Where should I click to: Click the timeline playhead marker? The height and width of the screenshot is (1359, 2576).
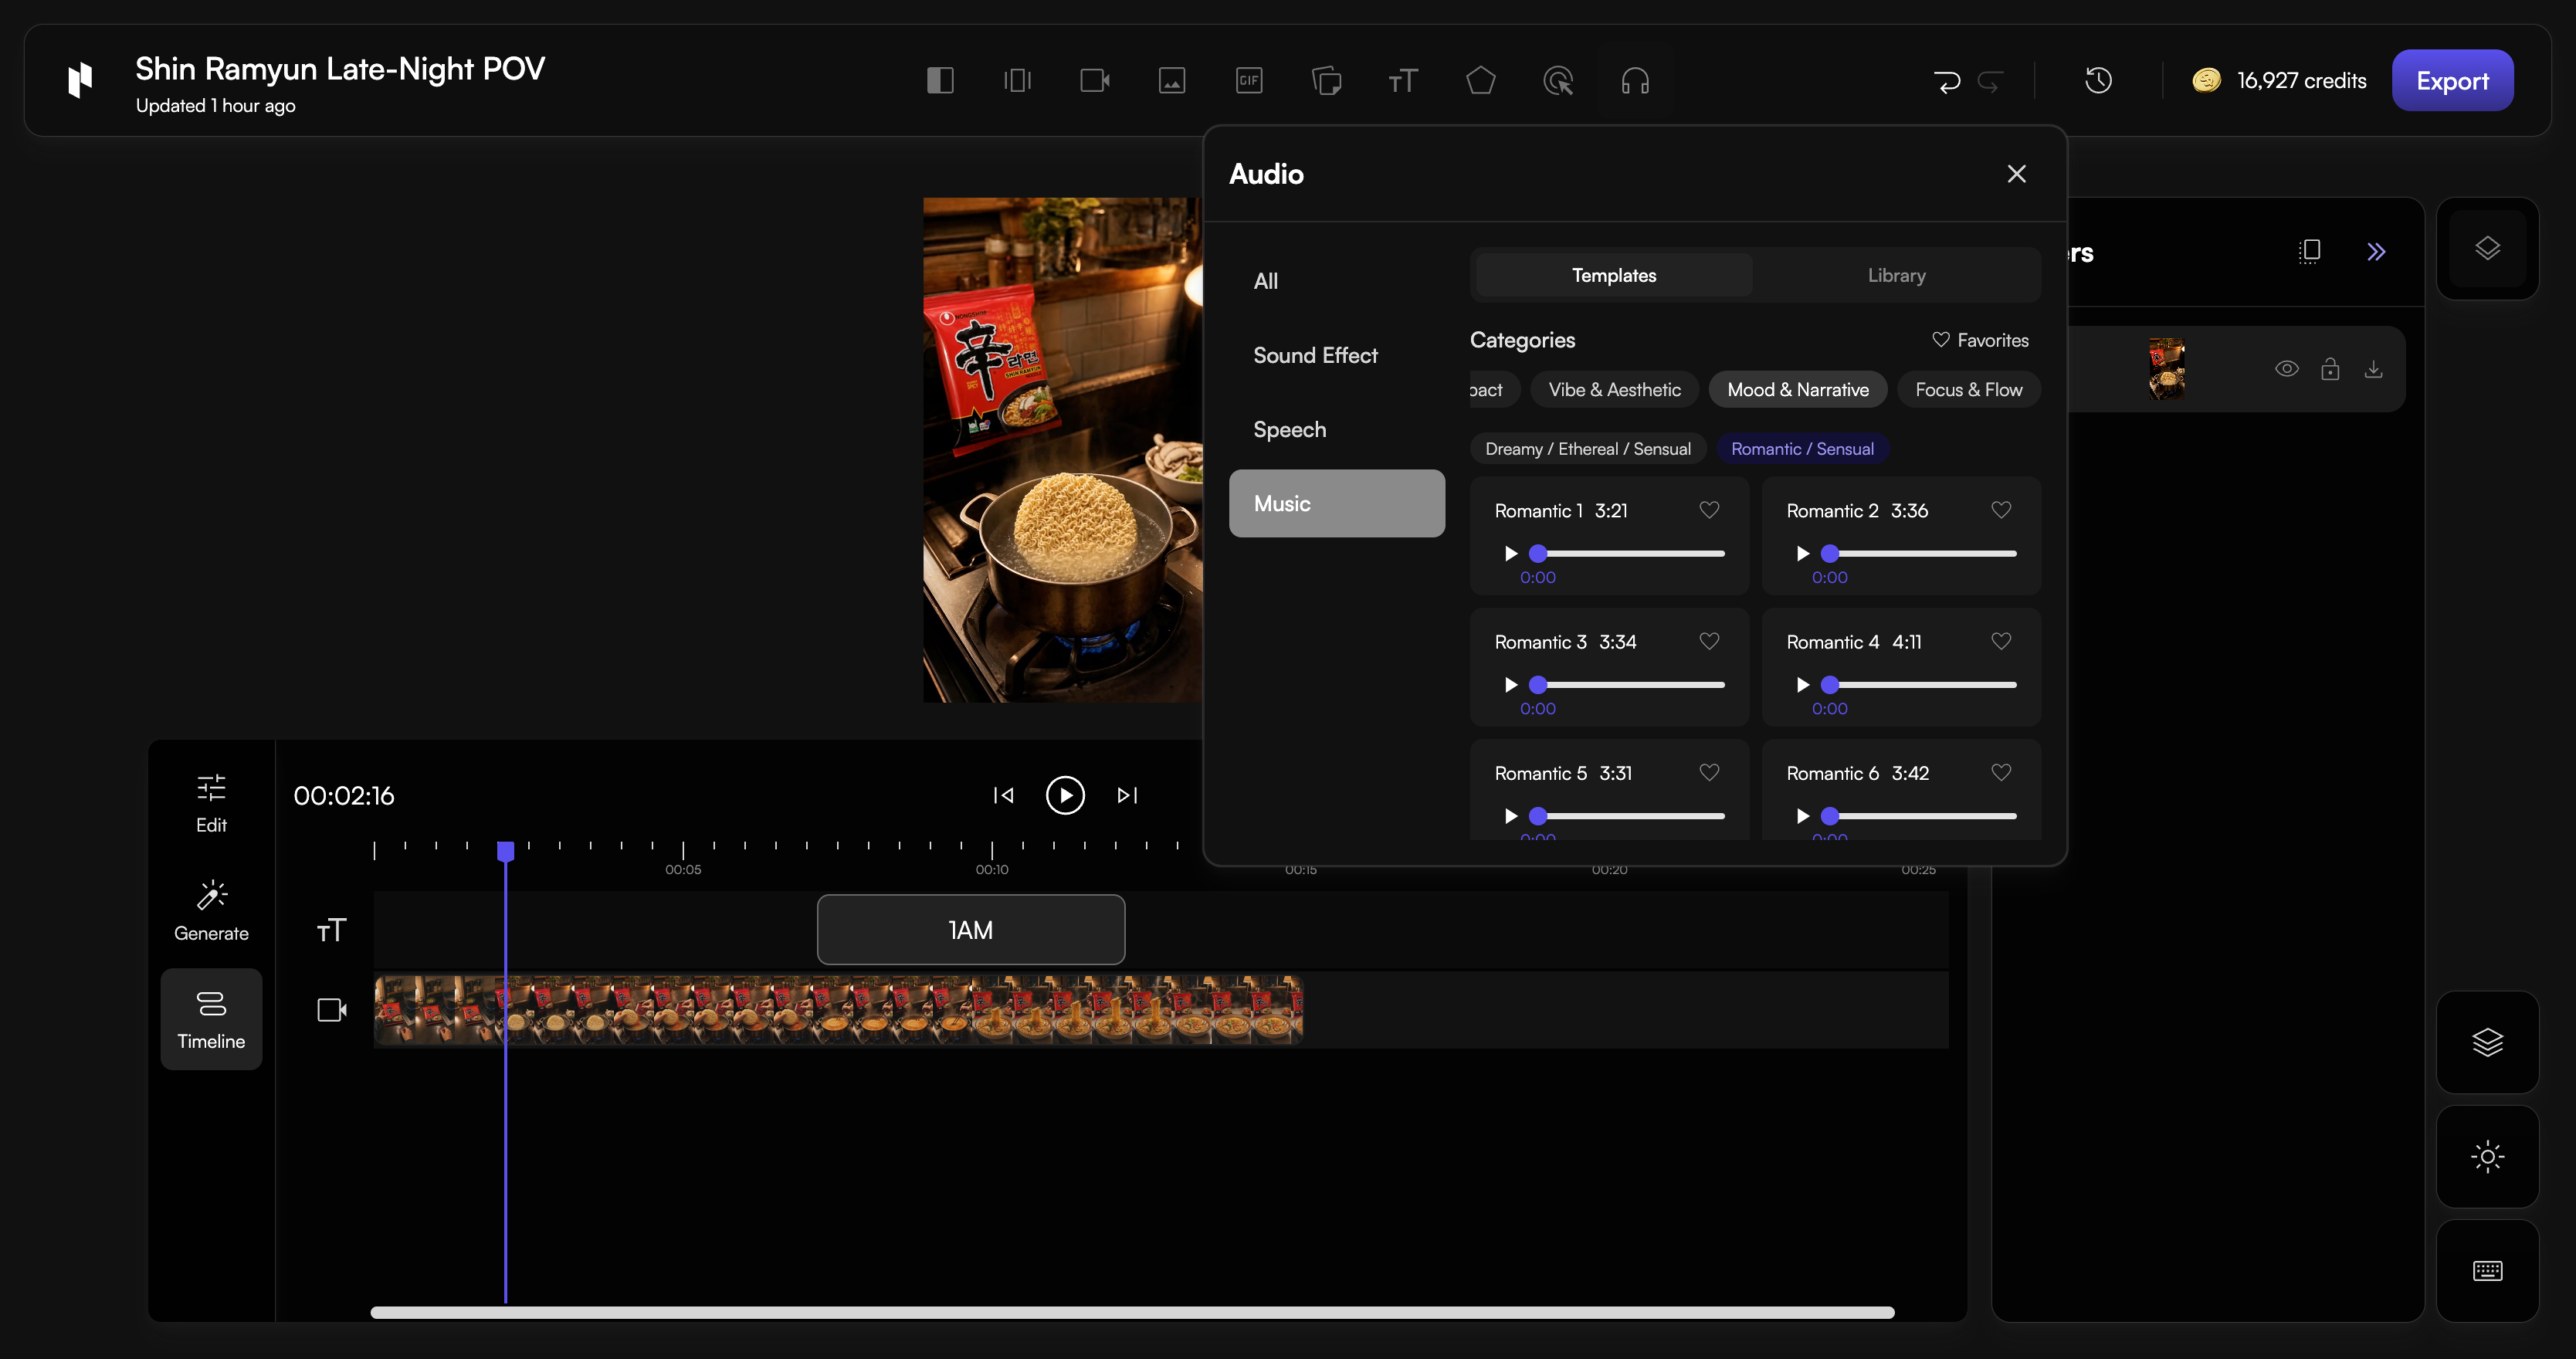click(x=505, y=851)
